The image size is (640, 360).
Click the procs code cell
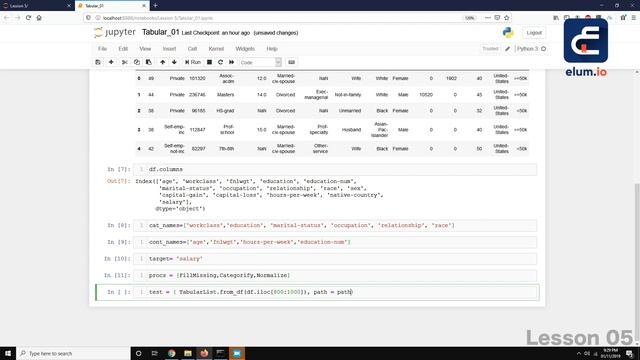tap(334, 276)
